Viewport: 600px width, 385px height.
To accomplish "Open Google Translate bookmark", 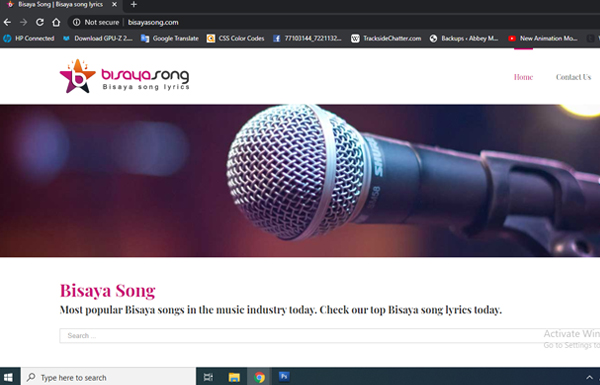I will tap(170, 38).
